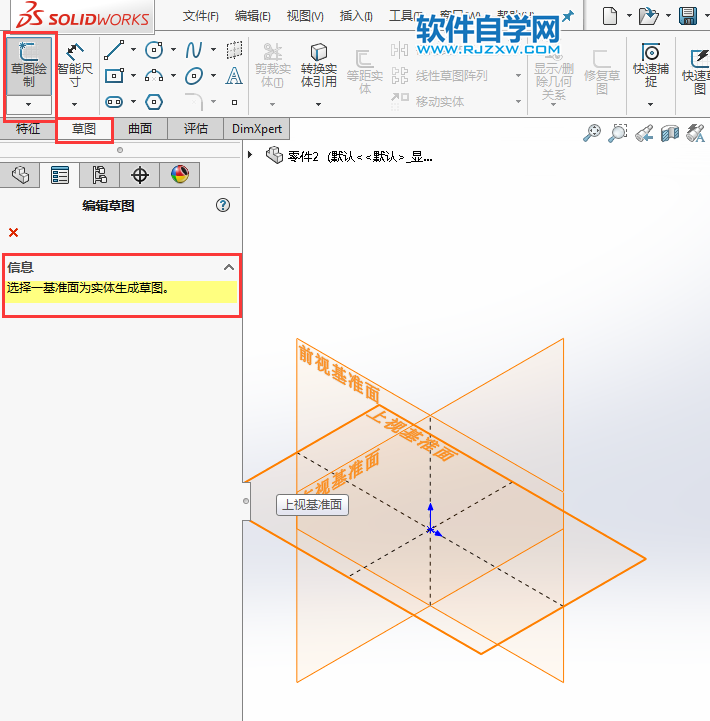The image size is (710, 721).
Task: Click the 显示/删除几何关系 relations tool
Action: click(553, 76)
